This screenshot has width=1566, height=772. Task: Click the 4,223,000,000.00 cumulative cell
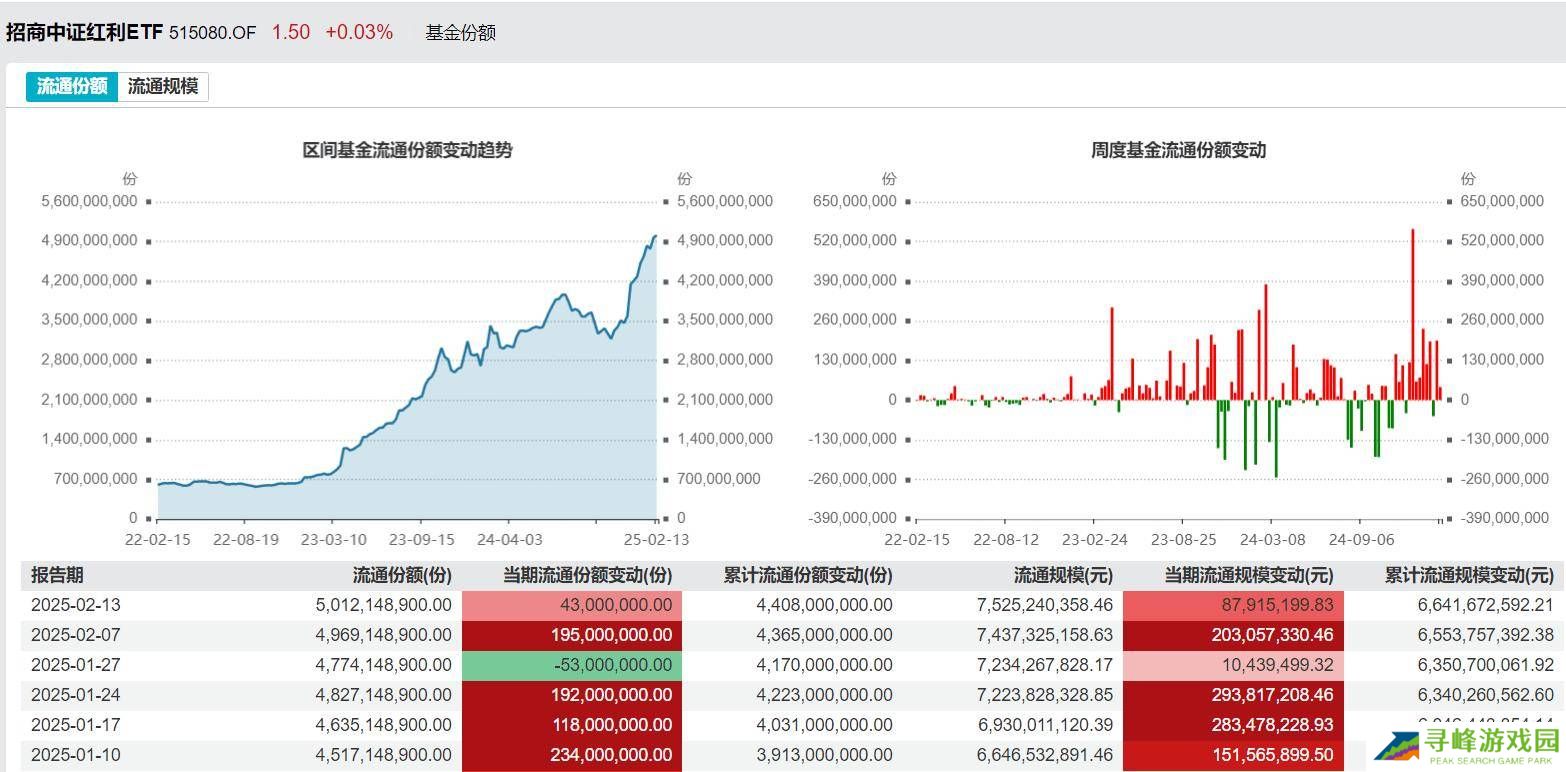824,695
